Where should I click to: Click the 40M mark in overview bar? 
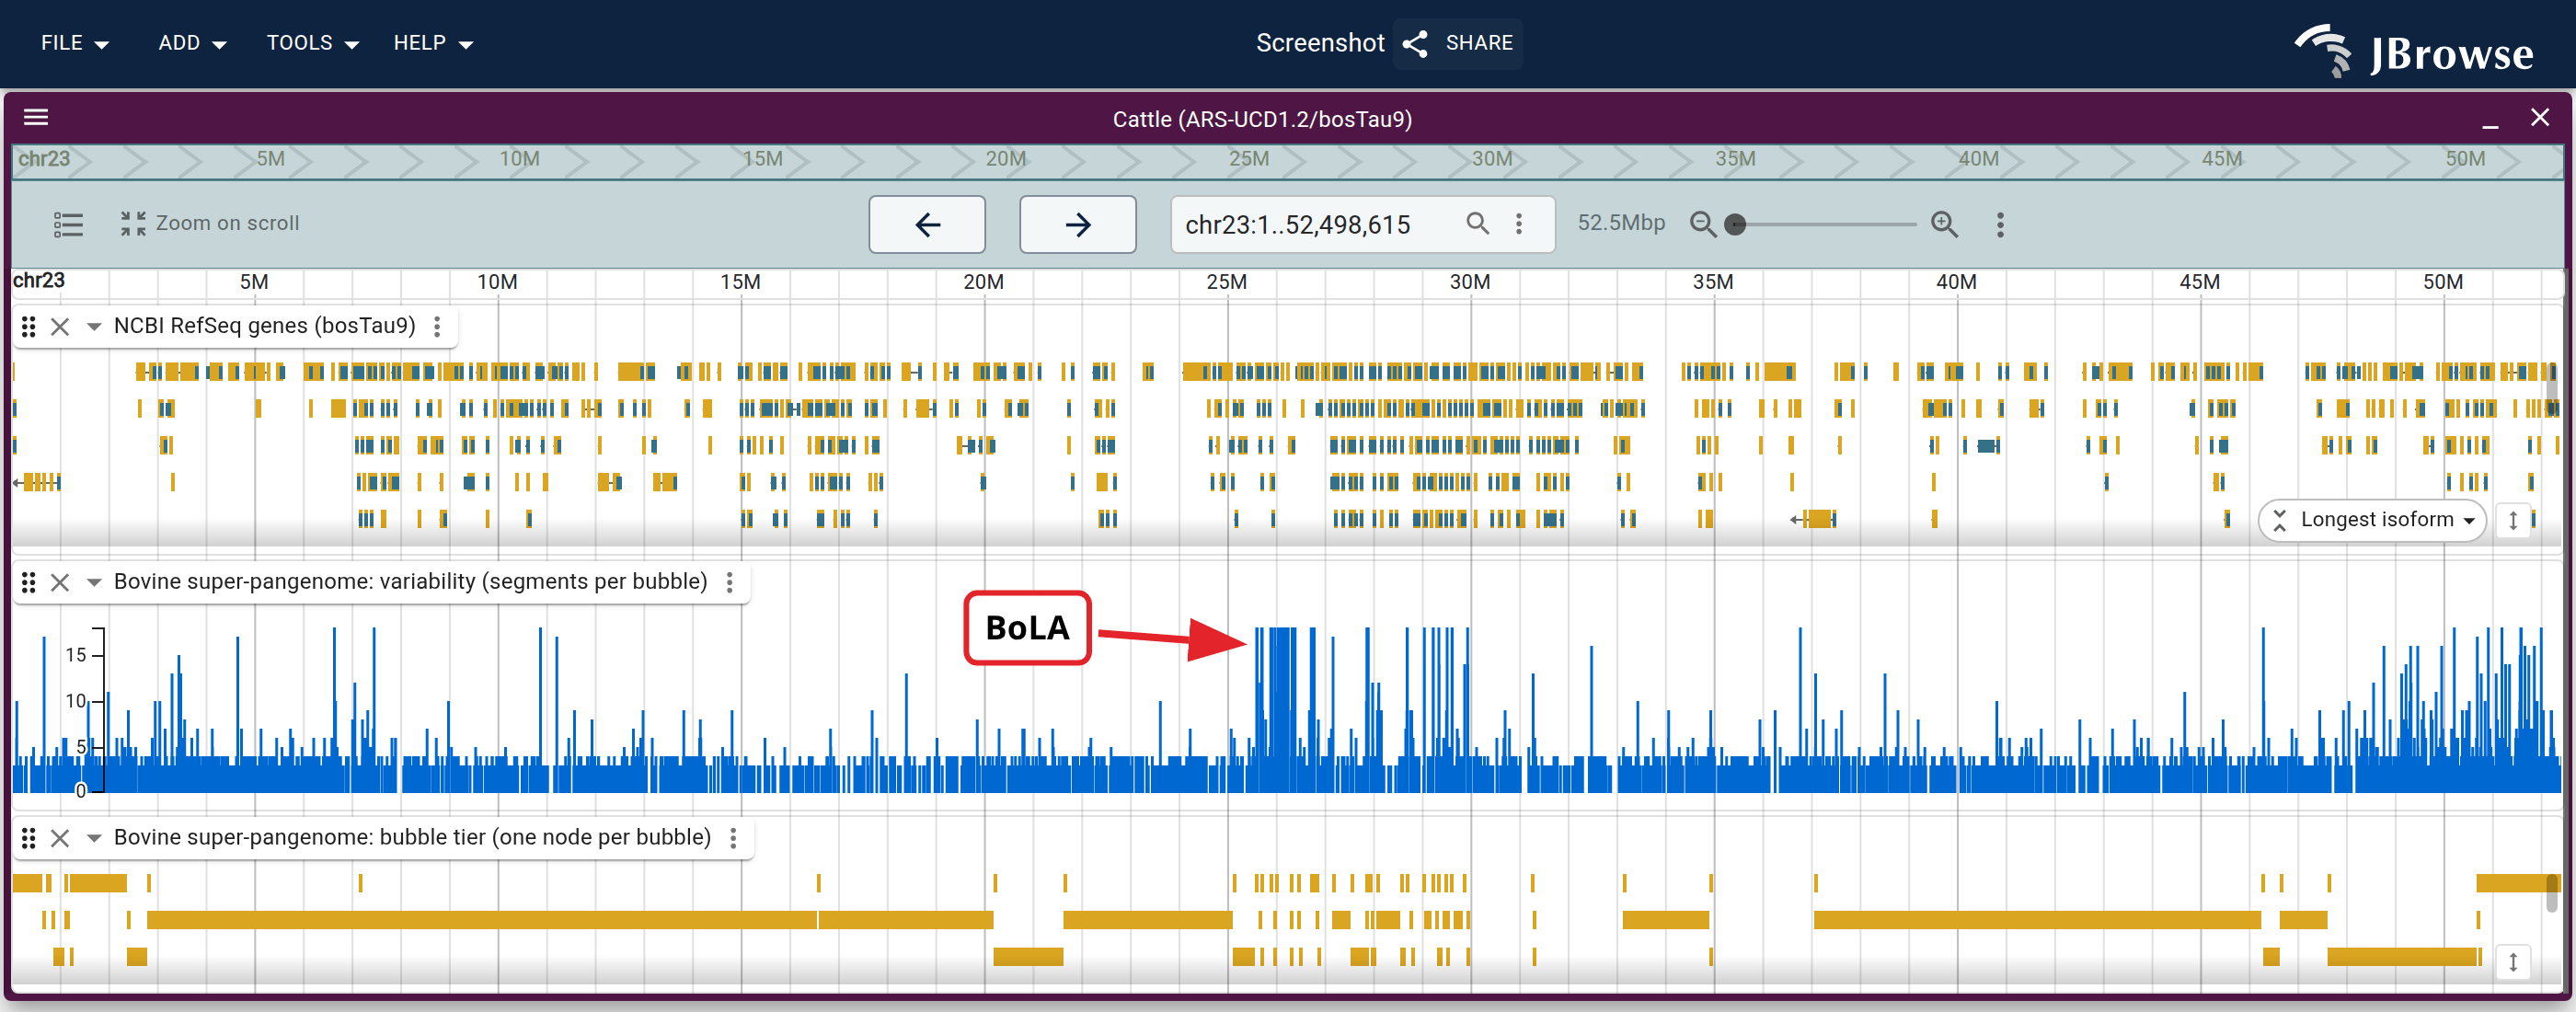click(x=1978, y=159)
